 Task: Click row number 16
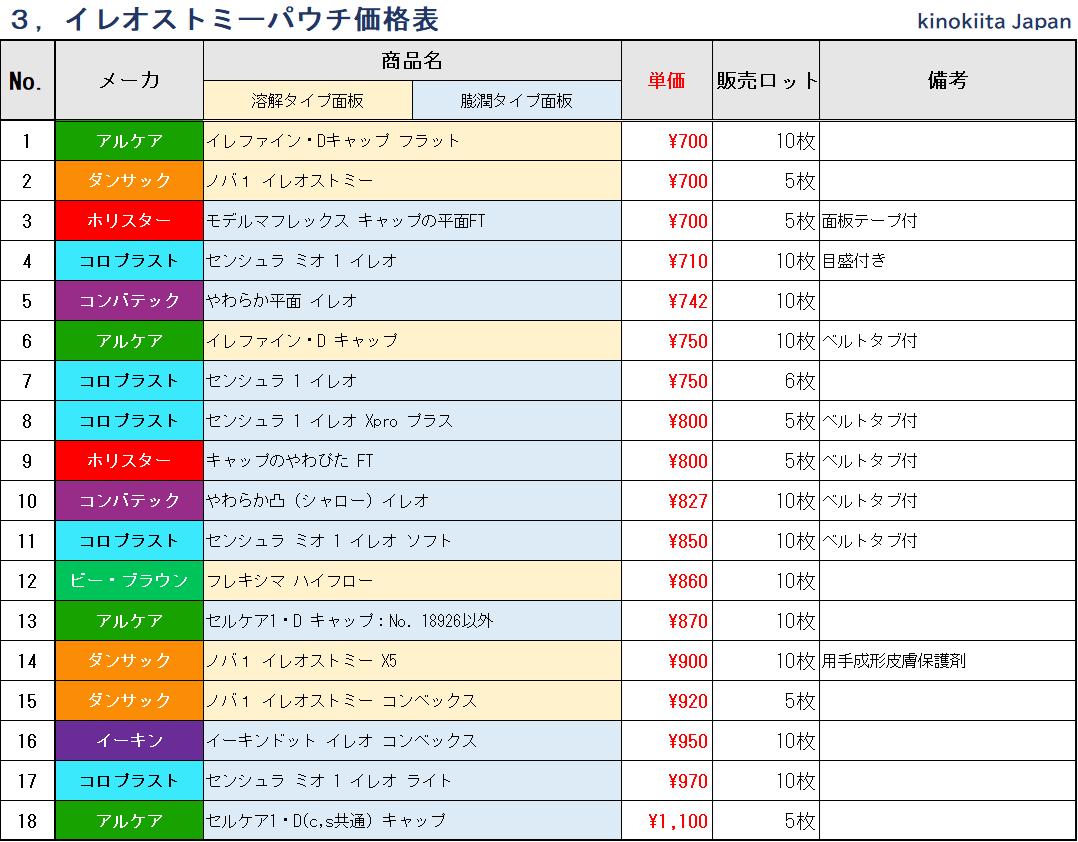28,740
